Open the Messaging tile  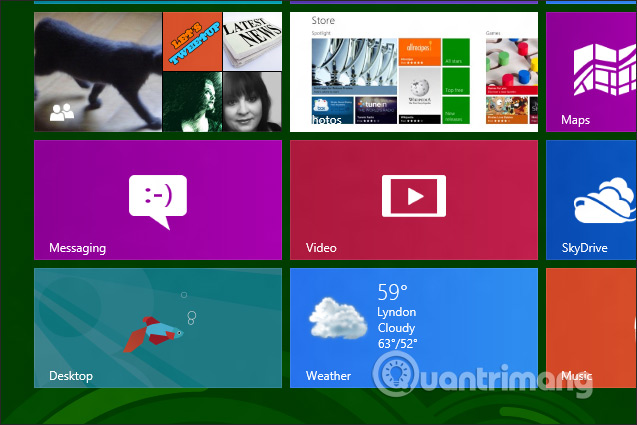(158, 200)
